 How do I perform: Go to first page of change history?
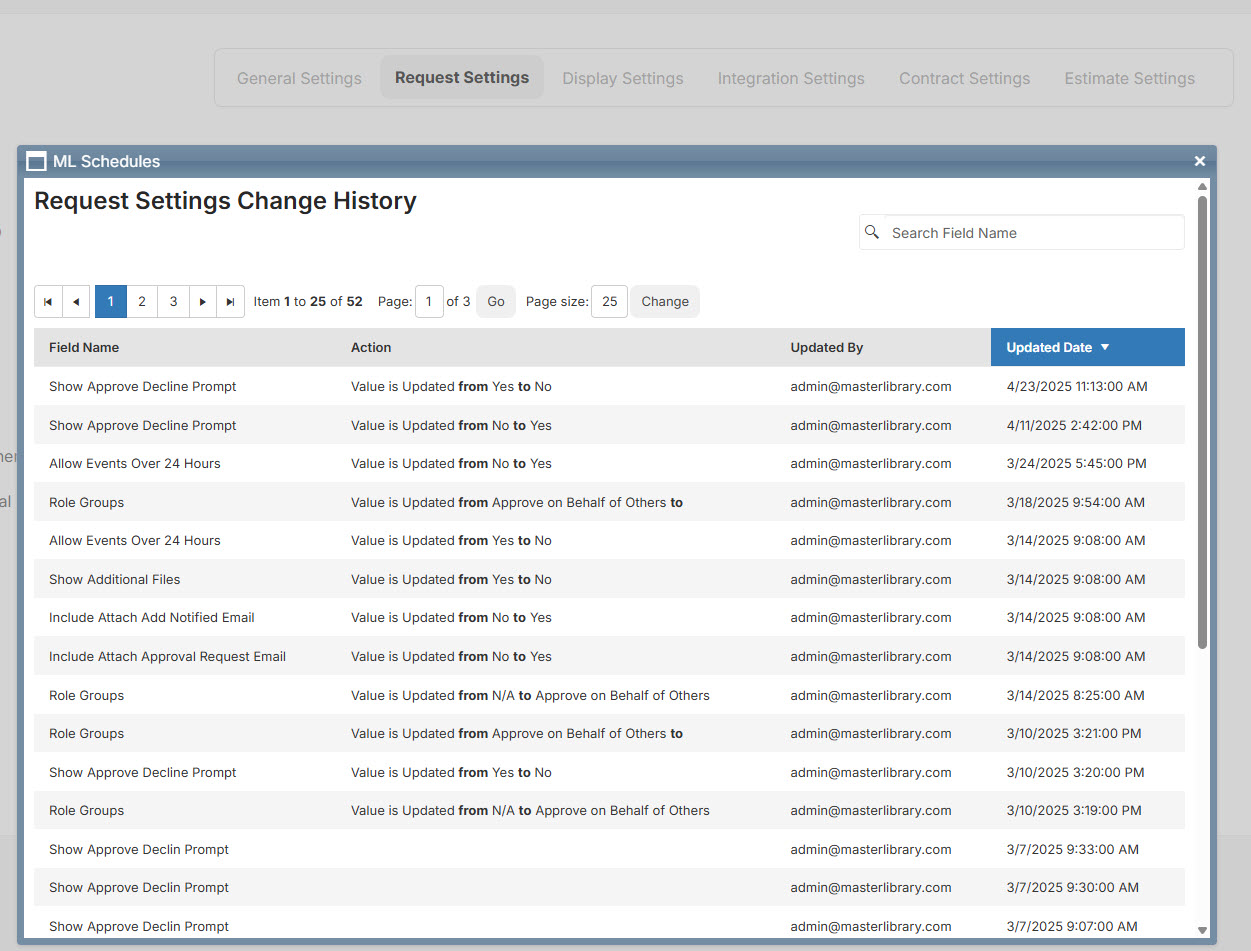(x=48, y=302)
